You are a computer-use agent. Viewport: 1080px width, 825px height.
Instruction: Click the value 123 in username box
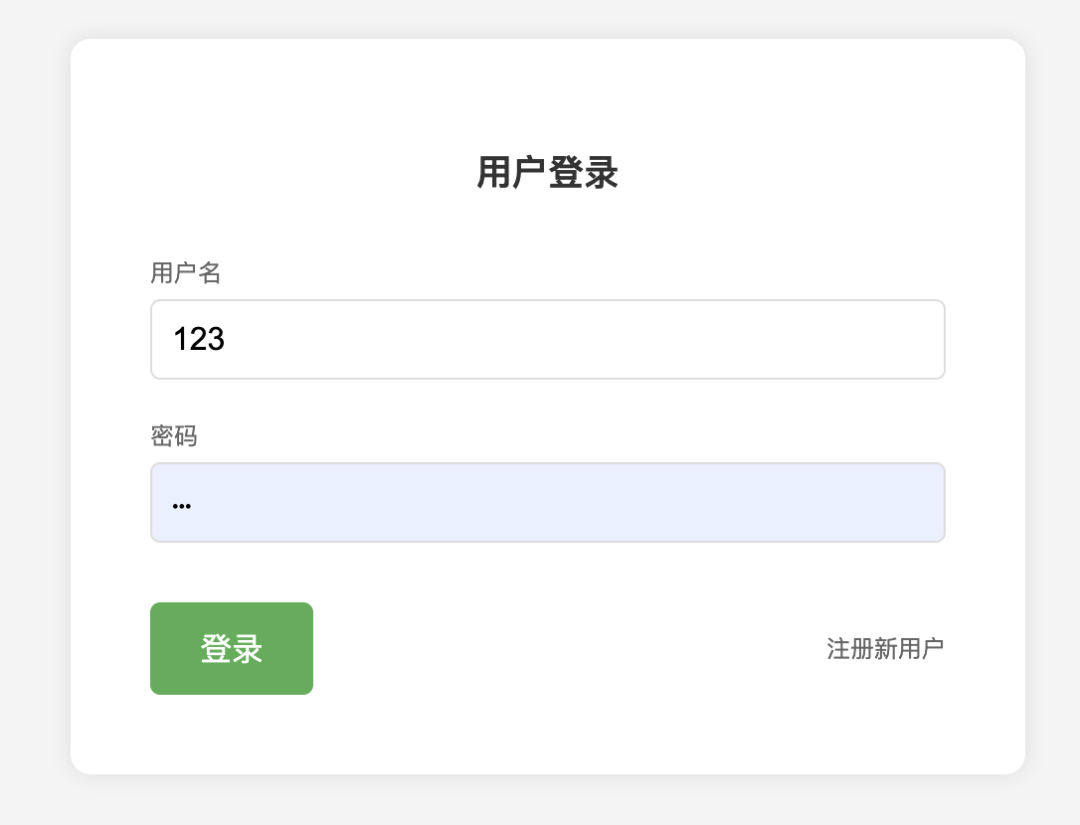(x=200, y=339)
